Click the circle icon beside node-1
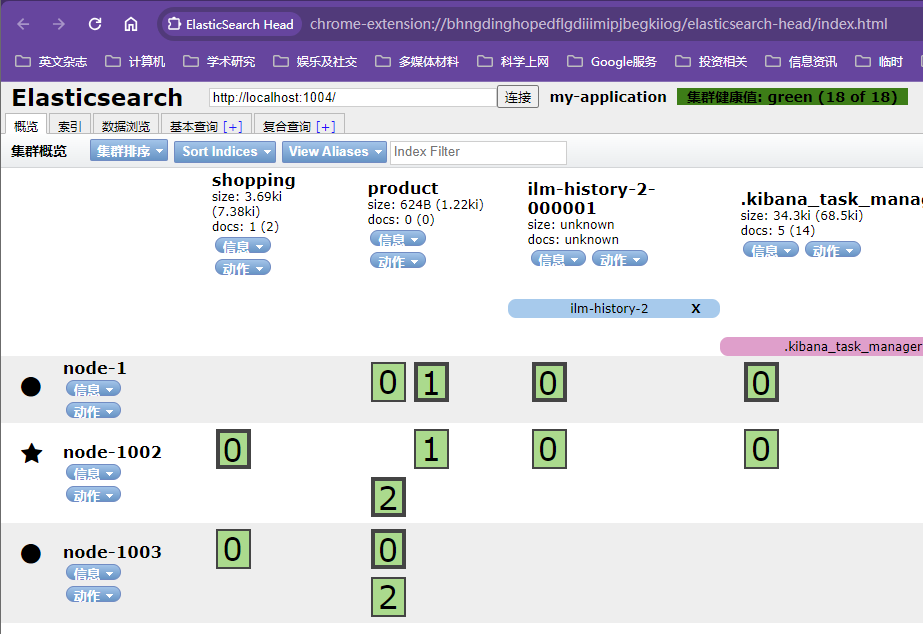923x634 pixels. pos(31,387)
